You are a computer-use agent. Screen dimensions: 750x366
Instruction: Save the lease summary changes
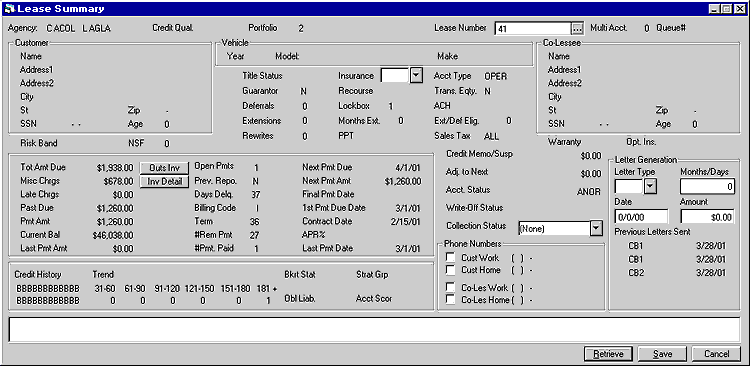[x=662, y=354]
